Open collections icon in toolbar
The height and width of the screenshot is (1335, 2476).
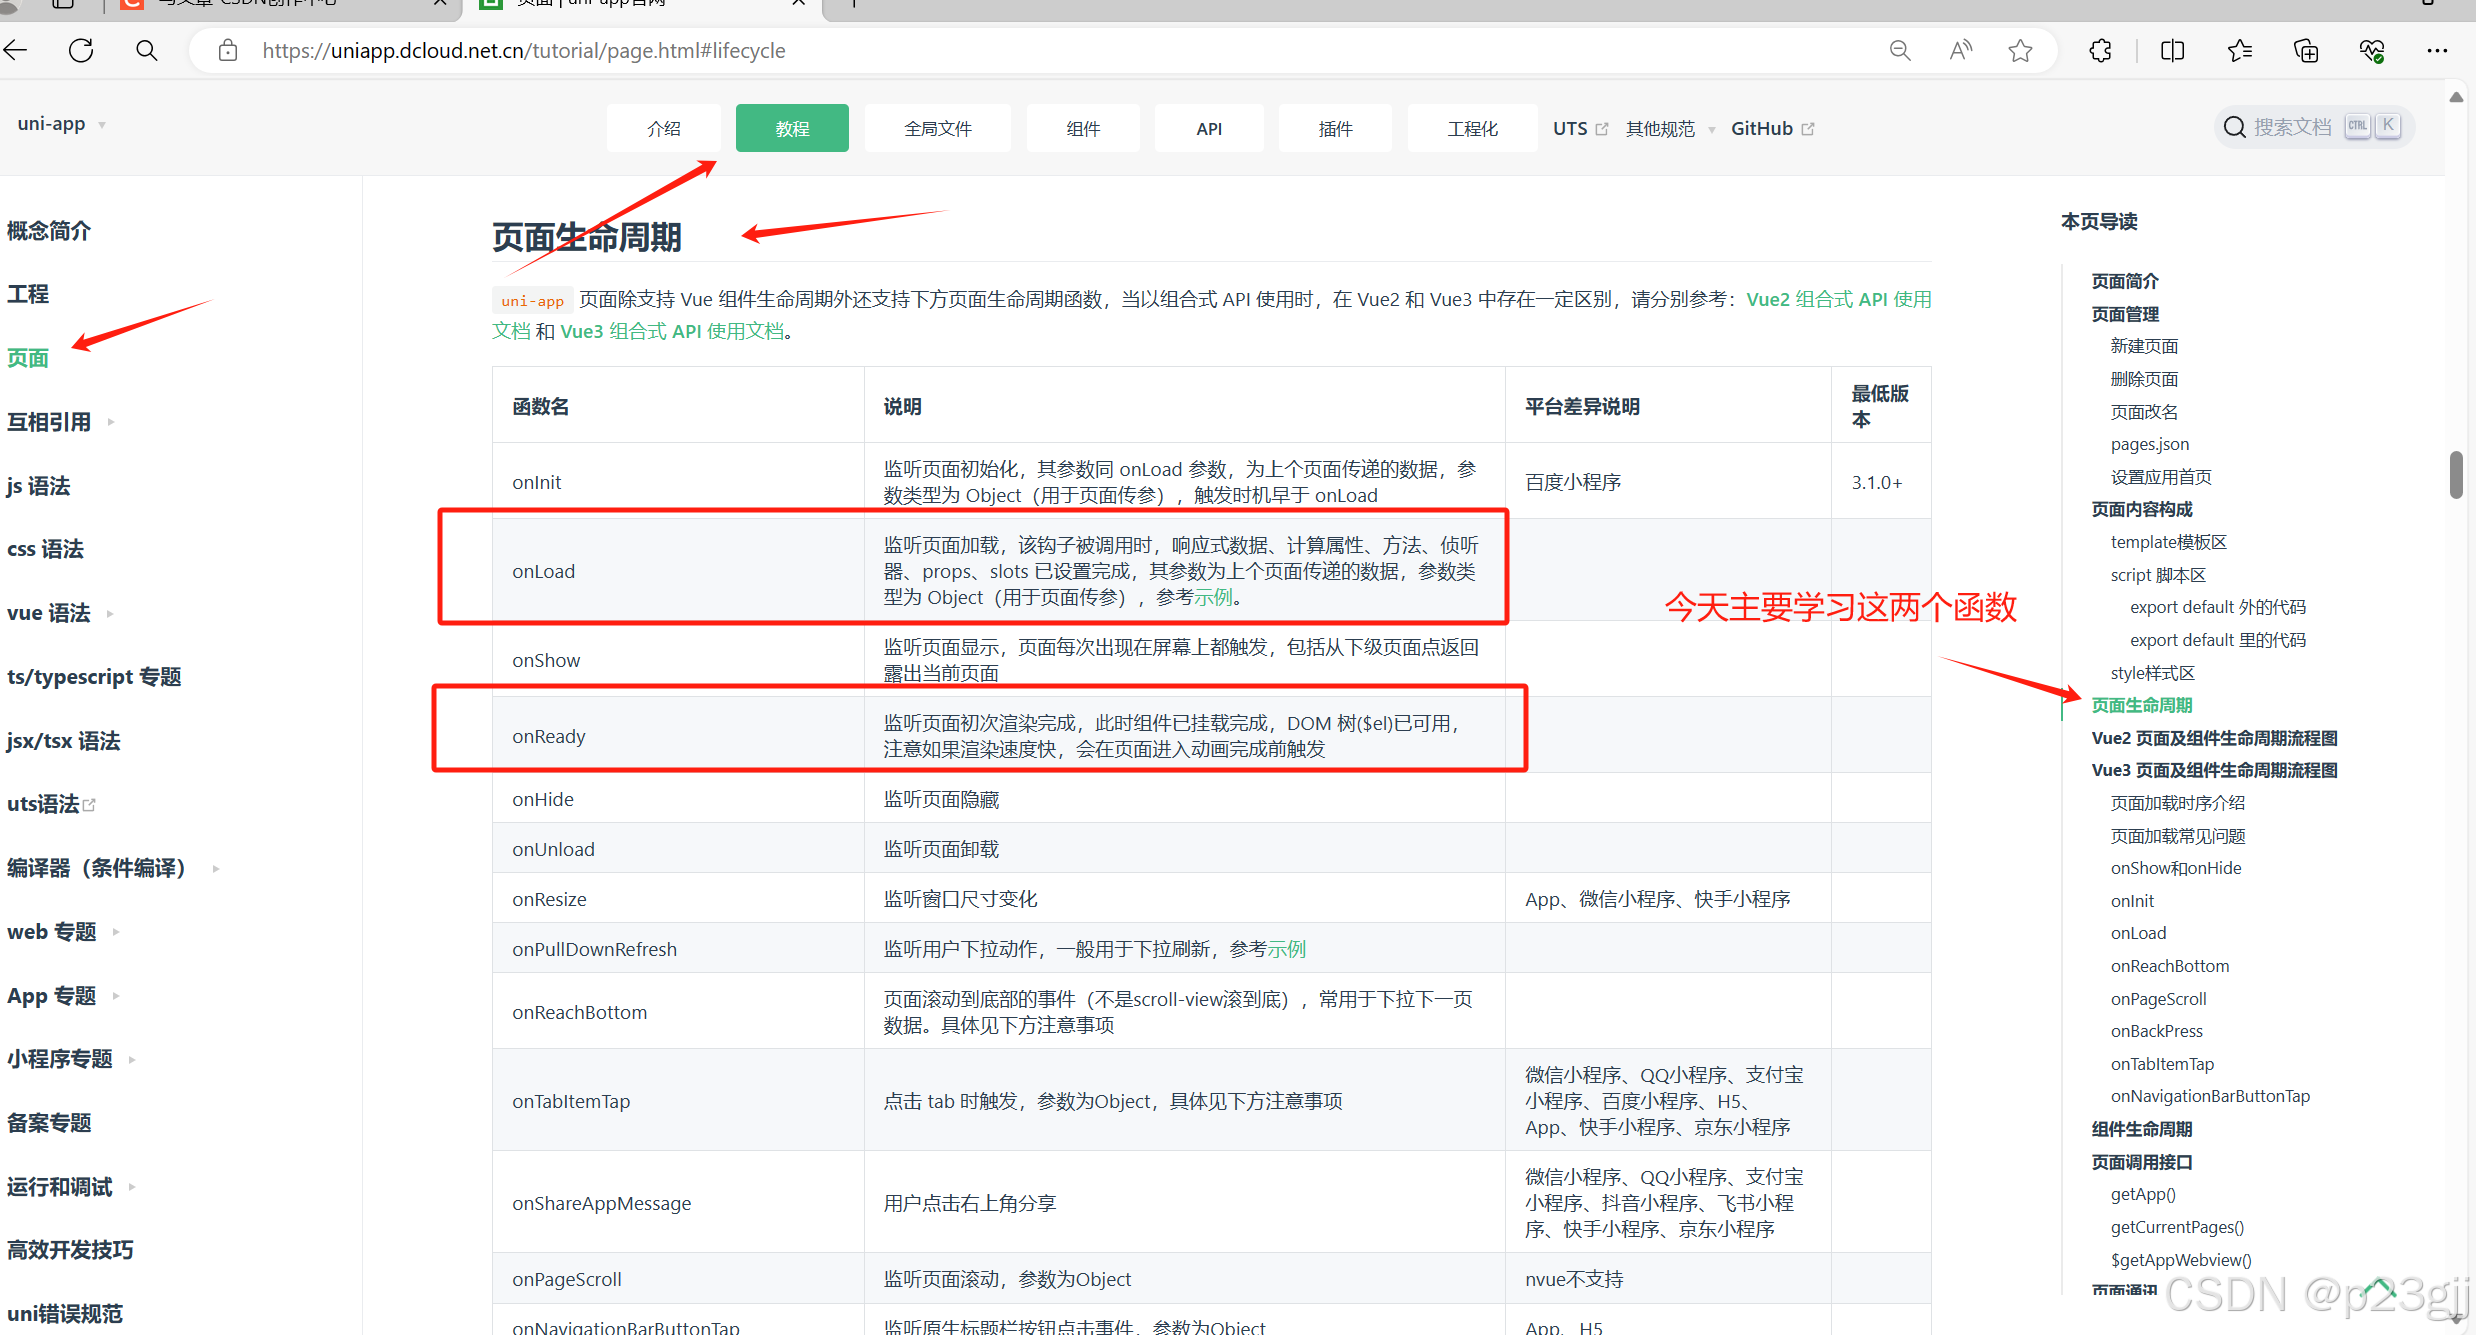[2305, 50]
